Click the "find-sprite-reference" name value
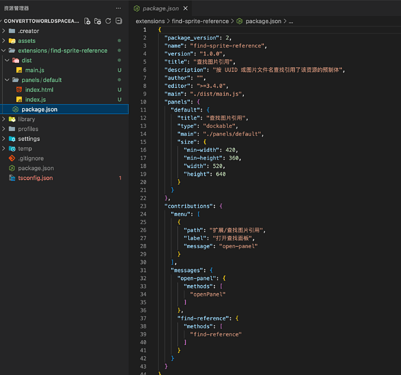 pyautogui.click(x=227, y=46)
